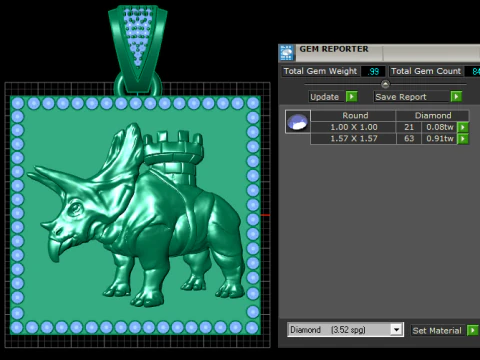480x360 pixels.
Task: Click the GEM REPORTER title bar
Action: (x=379, y=53)
